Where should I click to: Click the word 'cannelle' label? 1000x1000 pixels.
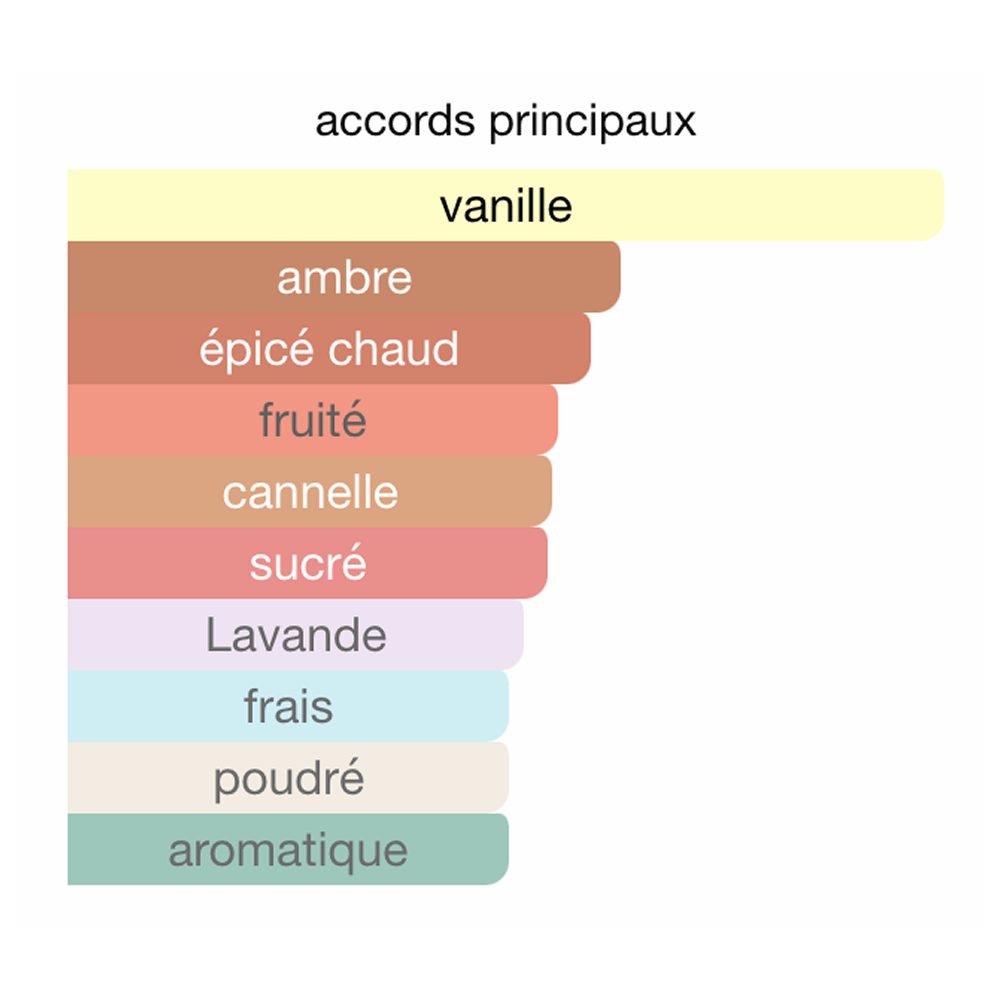click(x=310, y=492)
